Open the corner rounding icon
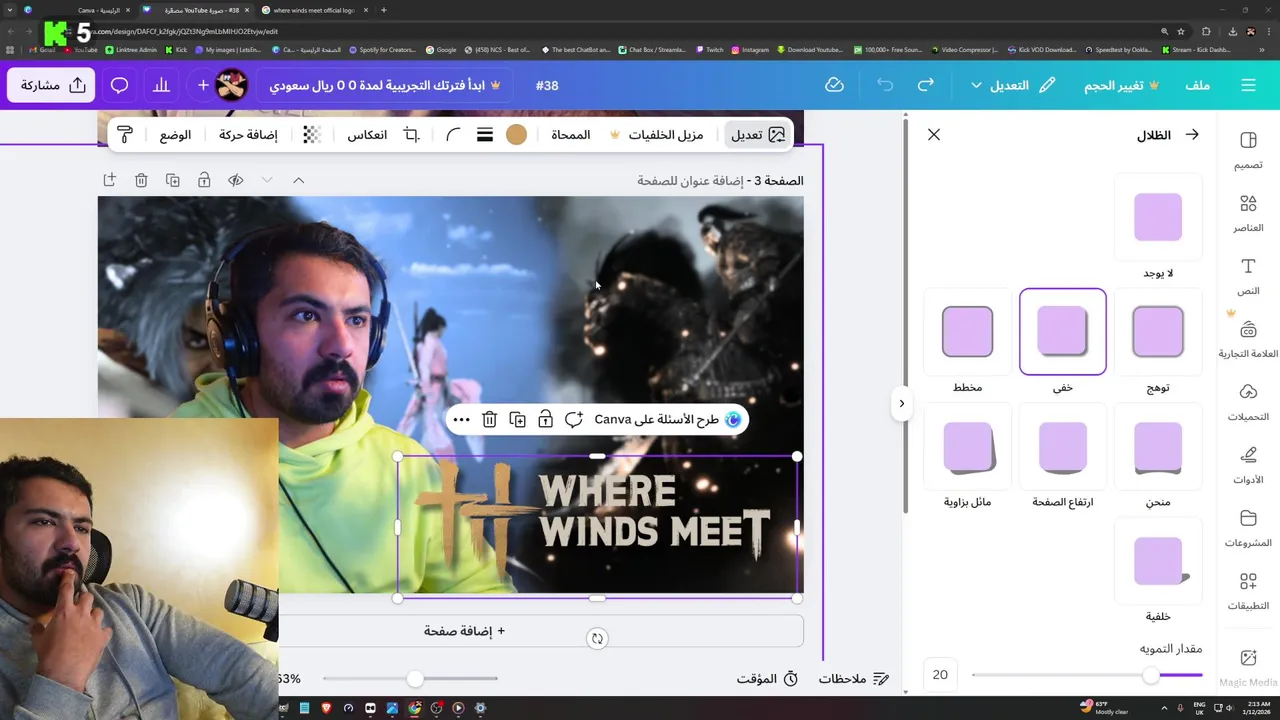This screenshot has width=1280, height=720. tap(453, 135)
